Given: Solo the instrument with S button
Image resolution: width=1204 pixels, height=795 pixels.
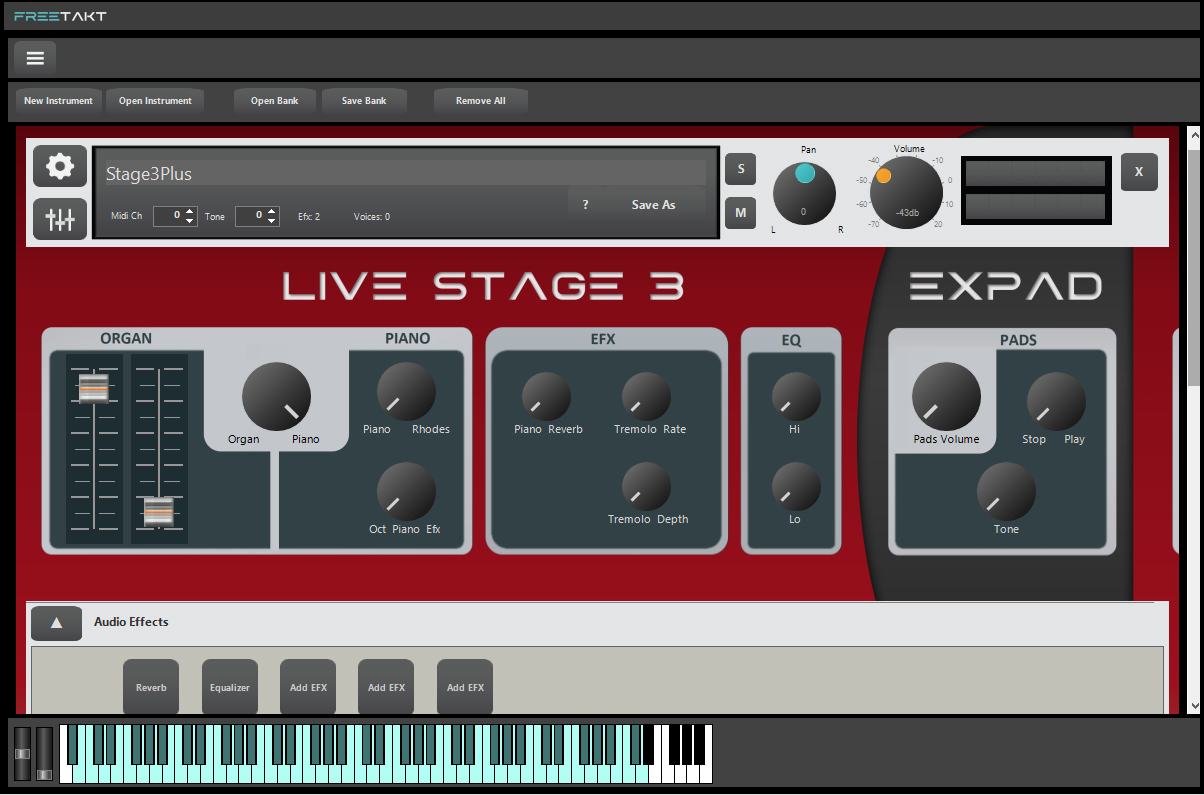Looking at the screenshot, I should pos(740,169).
